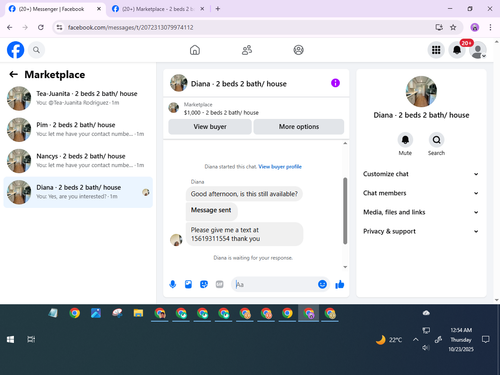Open the weather widget showing 22°C
The height and width of the screenshot is (375, 500).
(389, 340)
